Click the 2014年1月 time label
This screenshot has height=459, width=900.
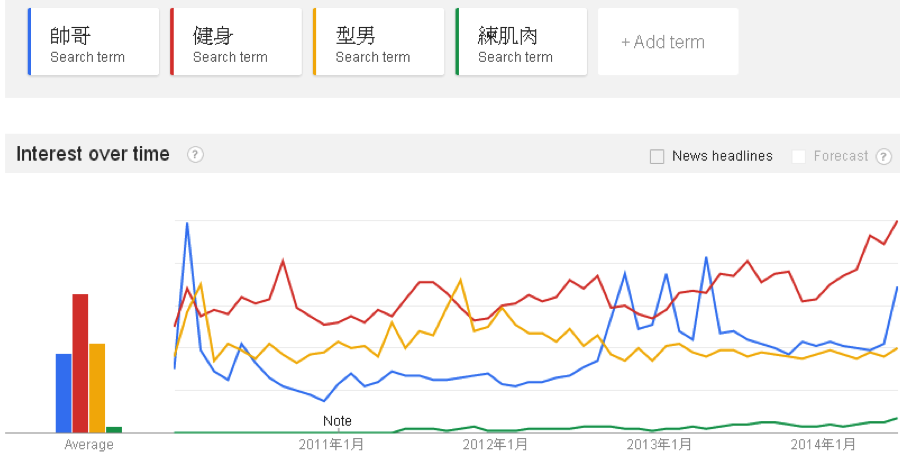821,444
